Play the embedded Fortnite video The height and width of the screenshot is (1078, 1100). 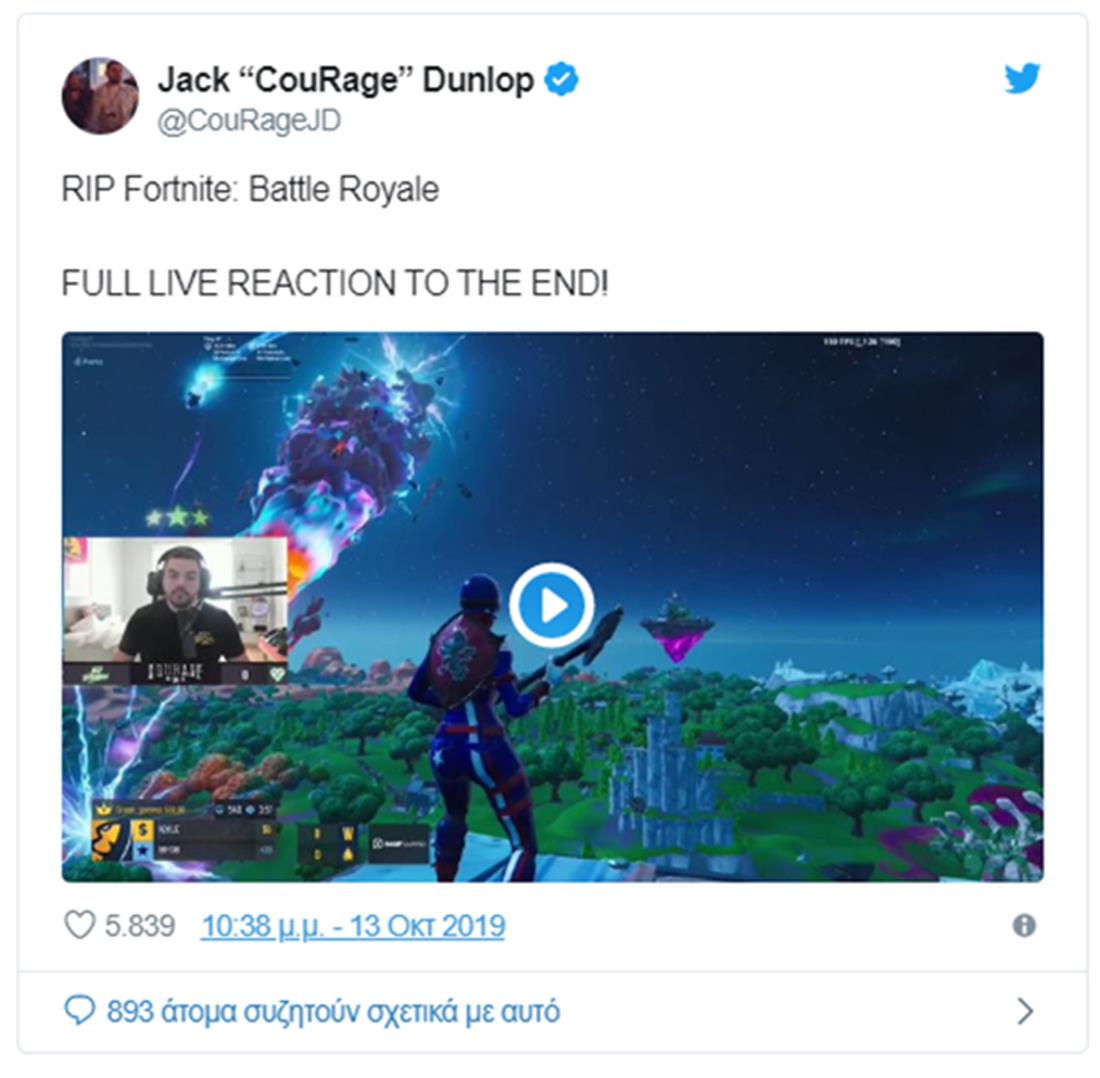[552, 605]
